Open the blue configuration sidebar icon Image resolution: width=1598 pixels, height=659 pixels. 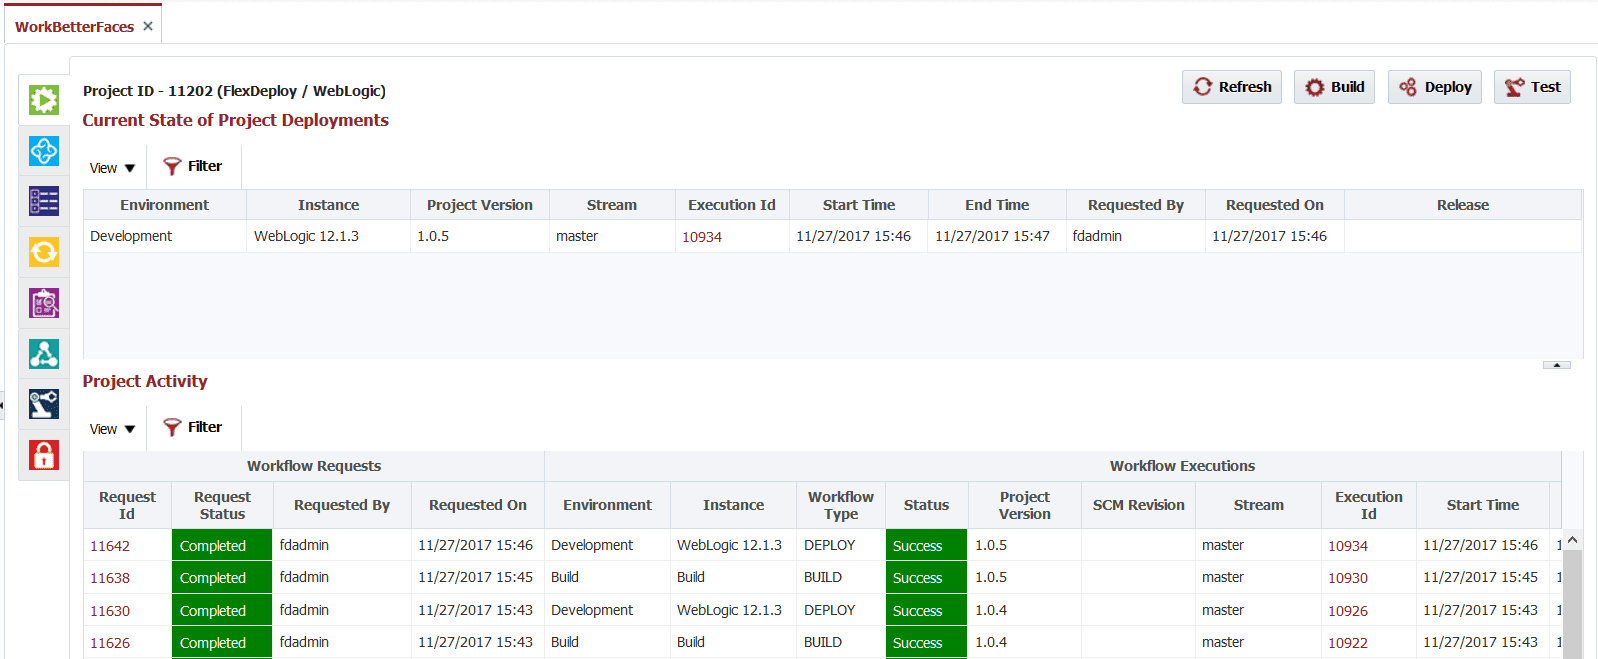pyautogui.click(x=44, y=151)
